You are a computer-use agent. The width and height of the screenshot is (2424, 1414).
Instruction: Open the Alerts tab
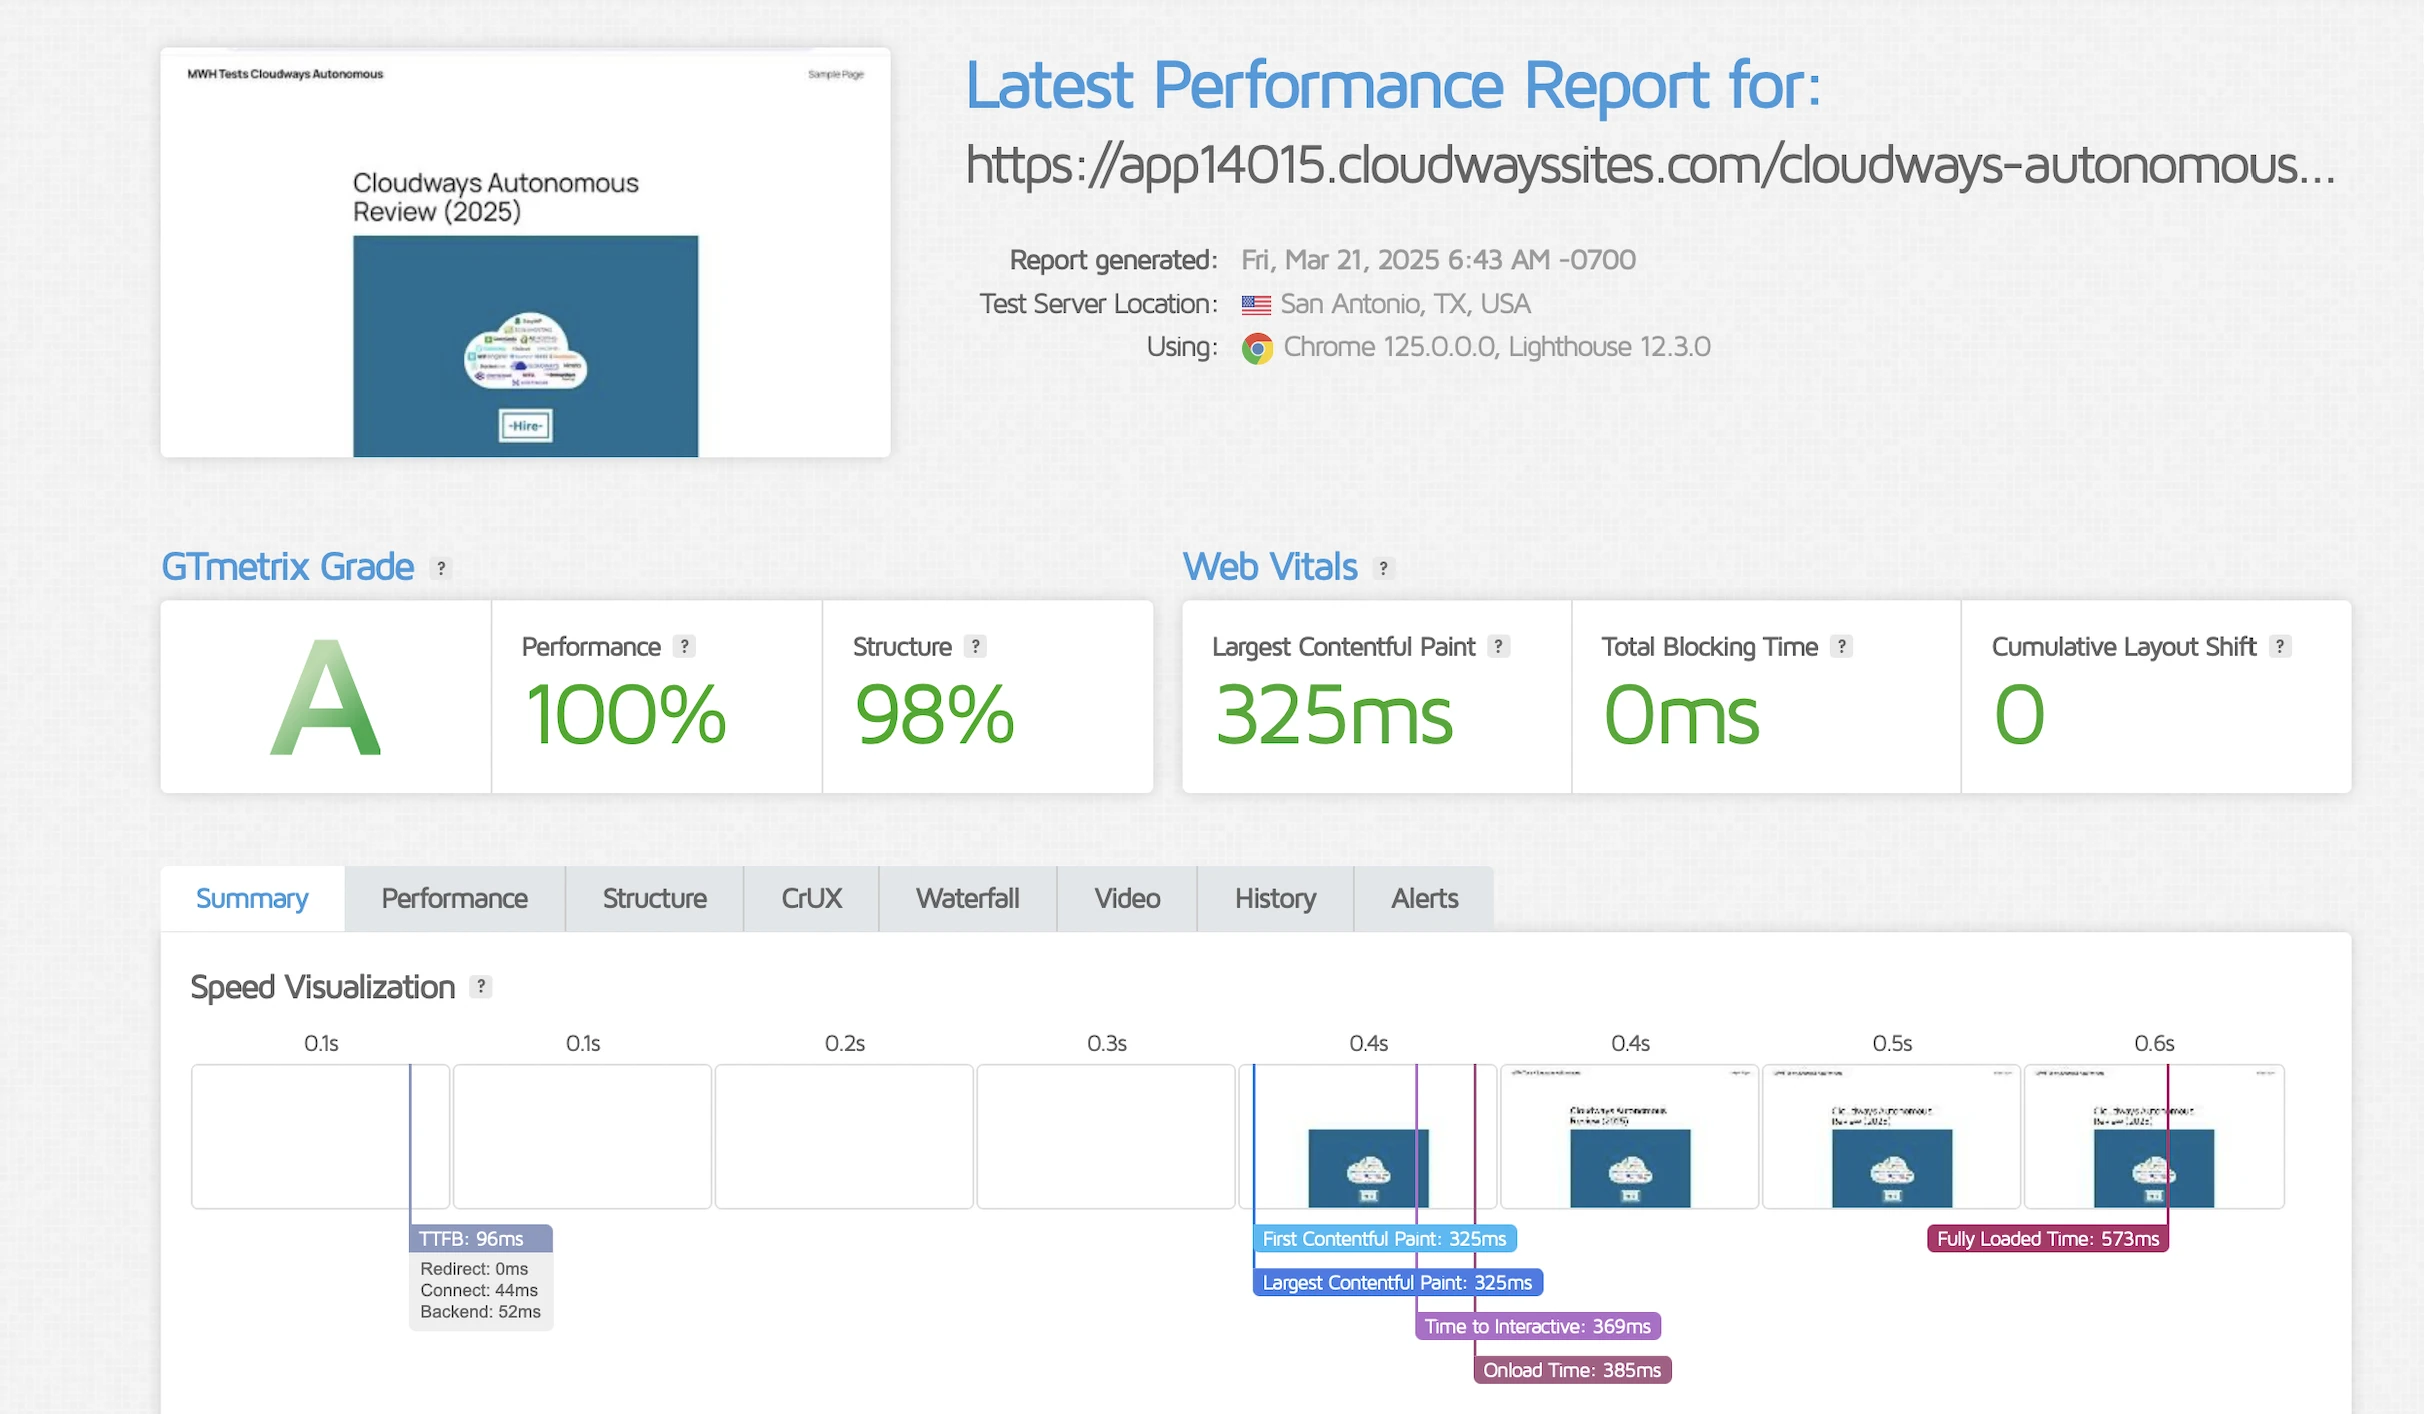1424,898
